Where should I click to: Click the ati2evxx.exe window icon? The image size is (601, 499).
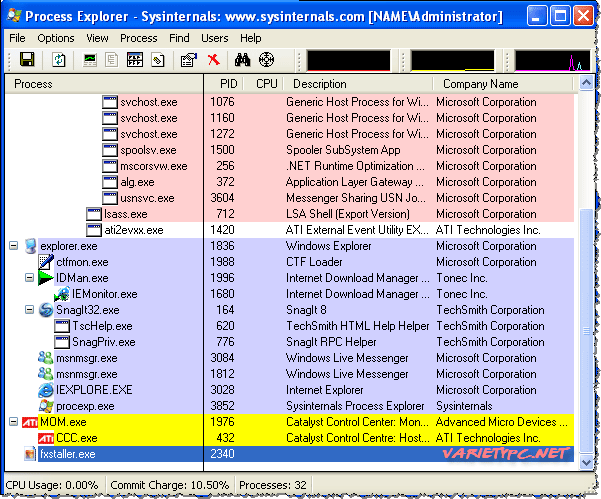[x=94, y=230]
